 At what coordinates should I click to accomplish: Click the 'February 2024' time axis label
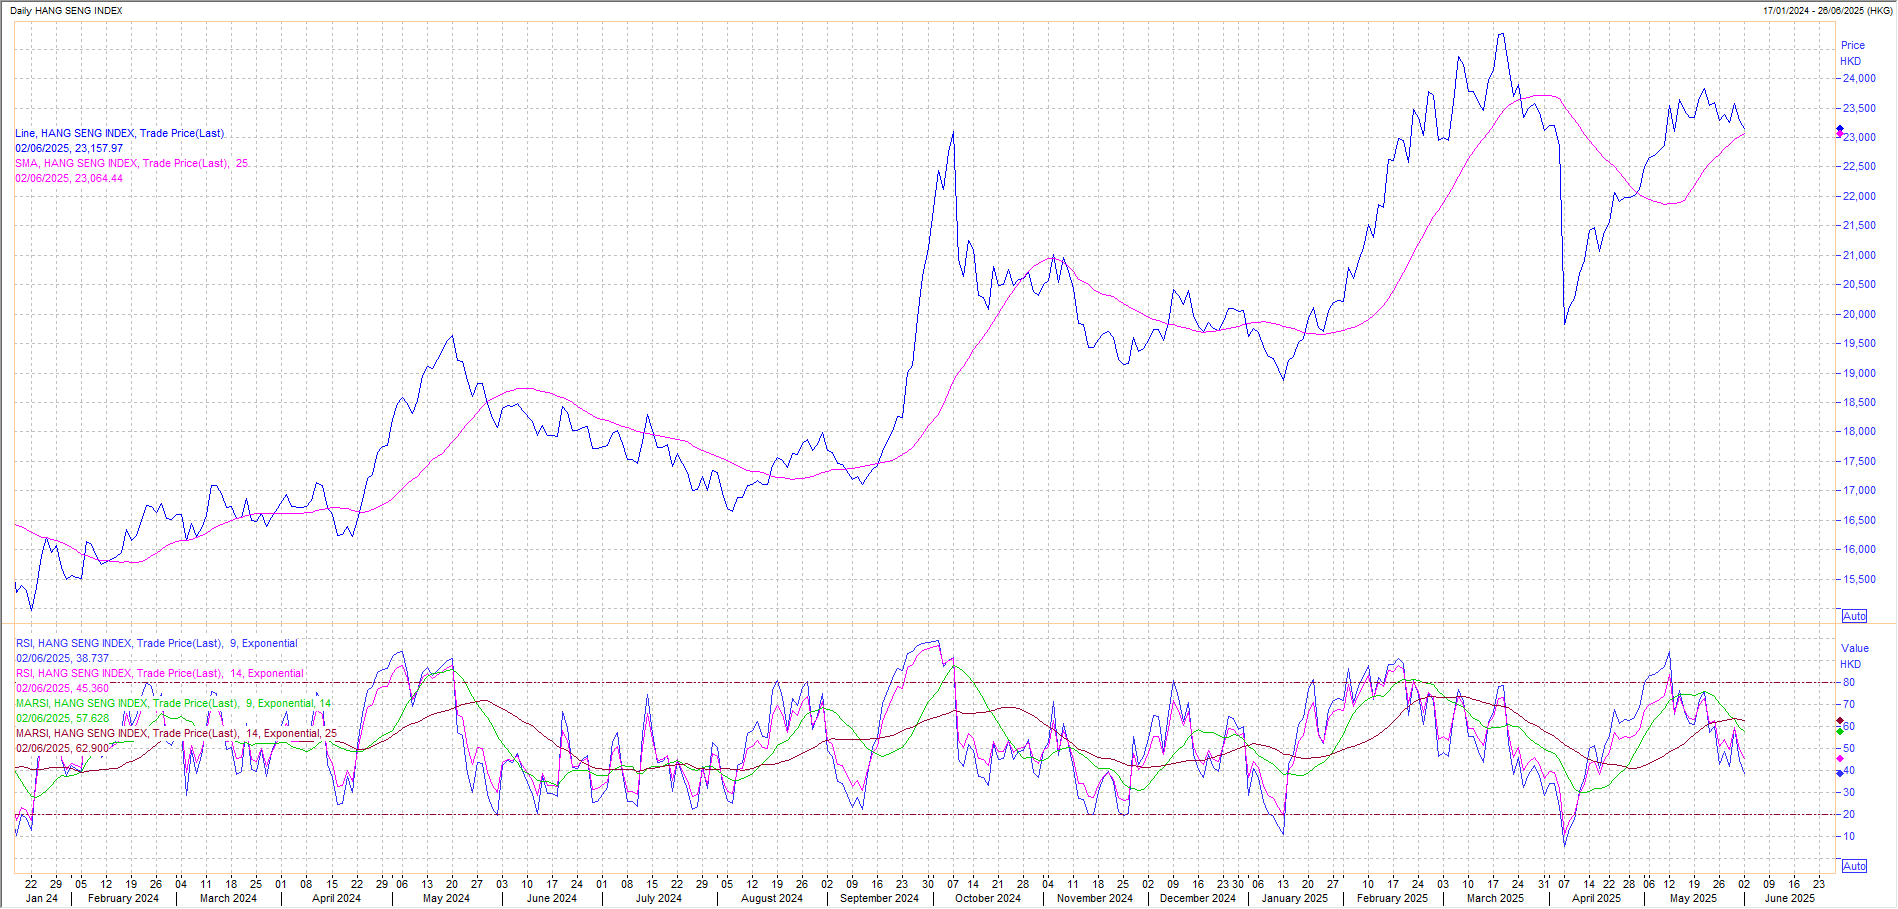(x=123, y=898)
